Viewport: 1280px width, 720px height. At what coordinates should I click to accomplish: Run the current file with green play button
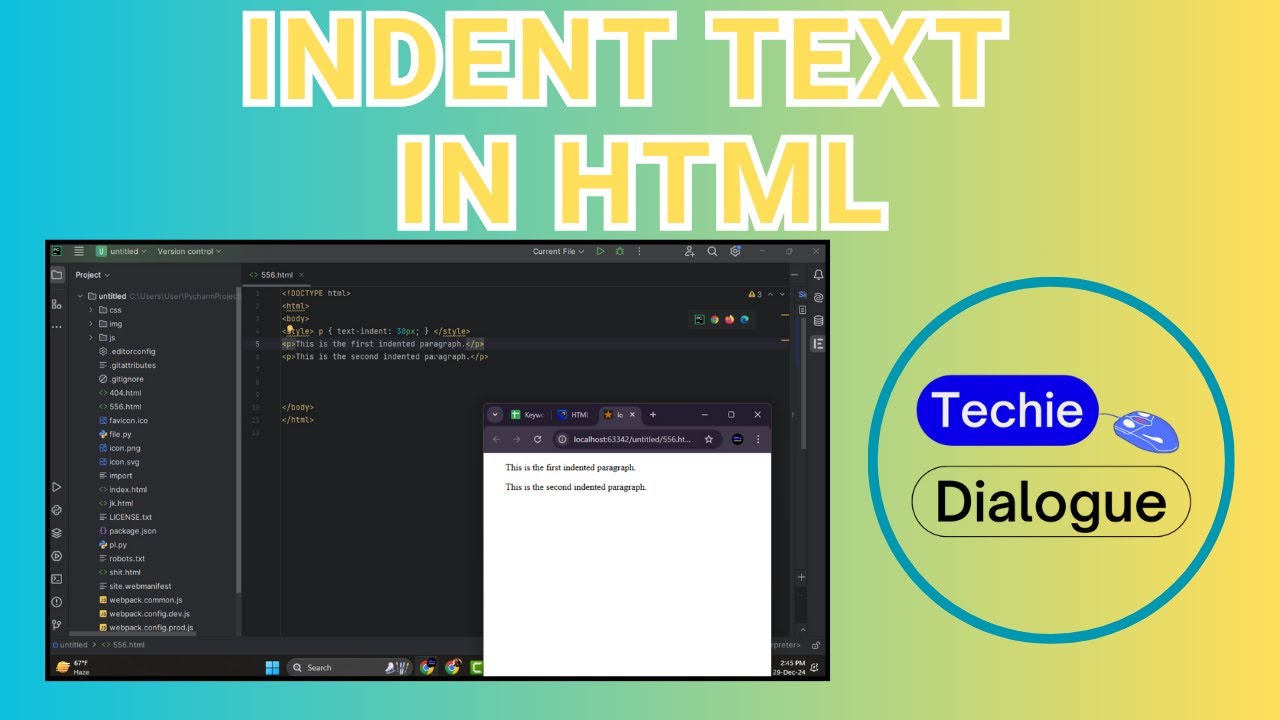click(600, 251)
